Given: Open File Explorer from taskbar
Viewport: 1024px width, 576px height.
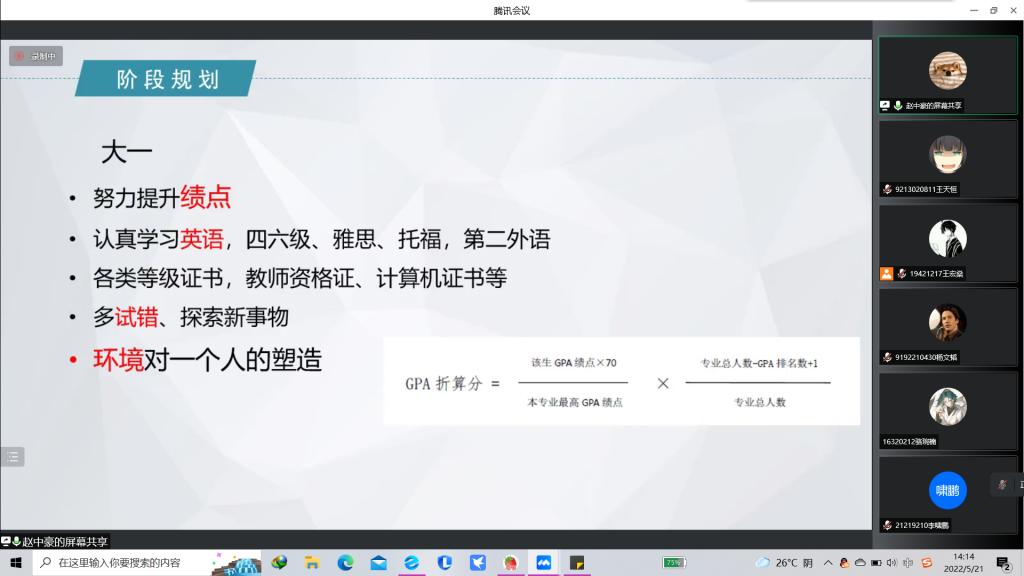Looking at the screenshot, I should [x=312, y=563].
